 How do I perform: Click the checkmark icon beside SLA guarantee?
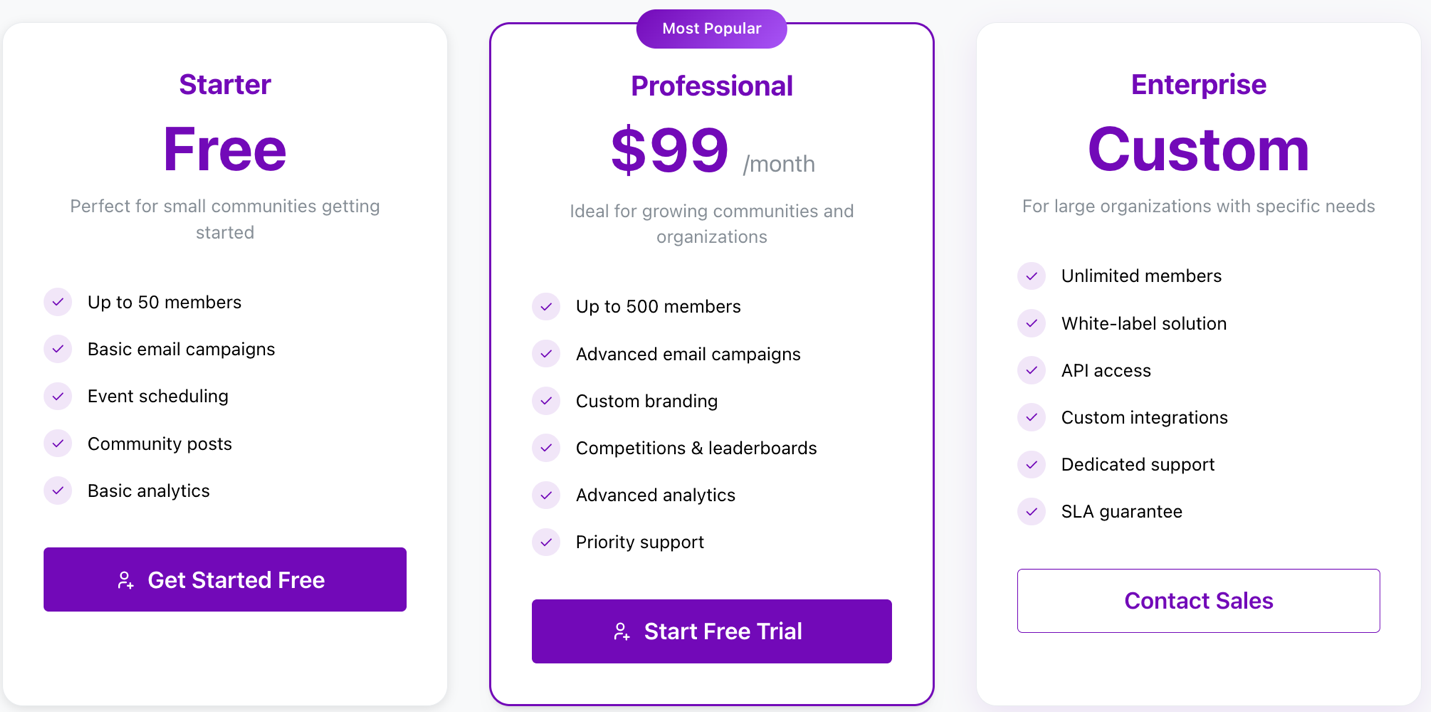coord(1032,511)
